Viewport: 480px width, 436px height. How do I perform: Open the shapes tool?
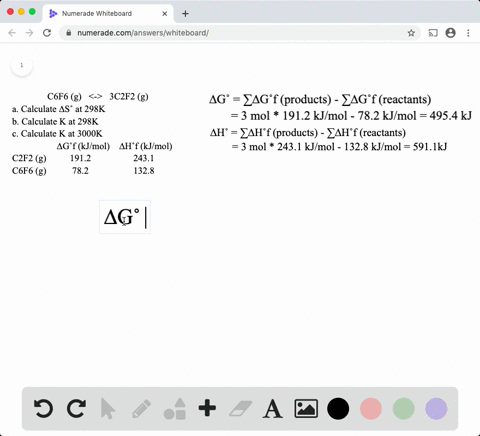click(x=175, y=408)
